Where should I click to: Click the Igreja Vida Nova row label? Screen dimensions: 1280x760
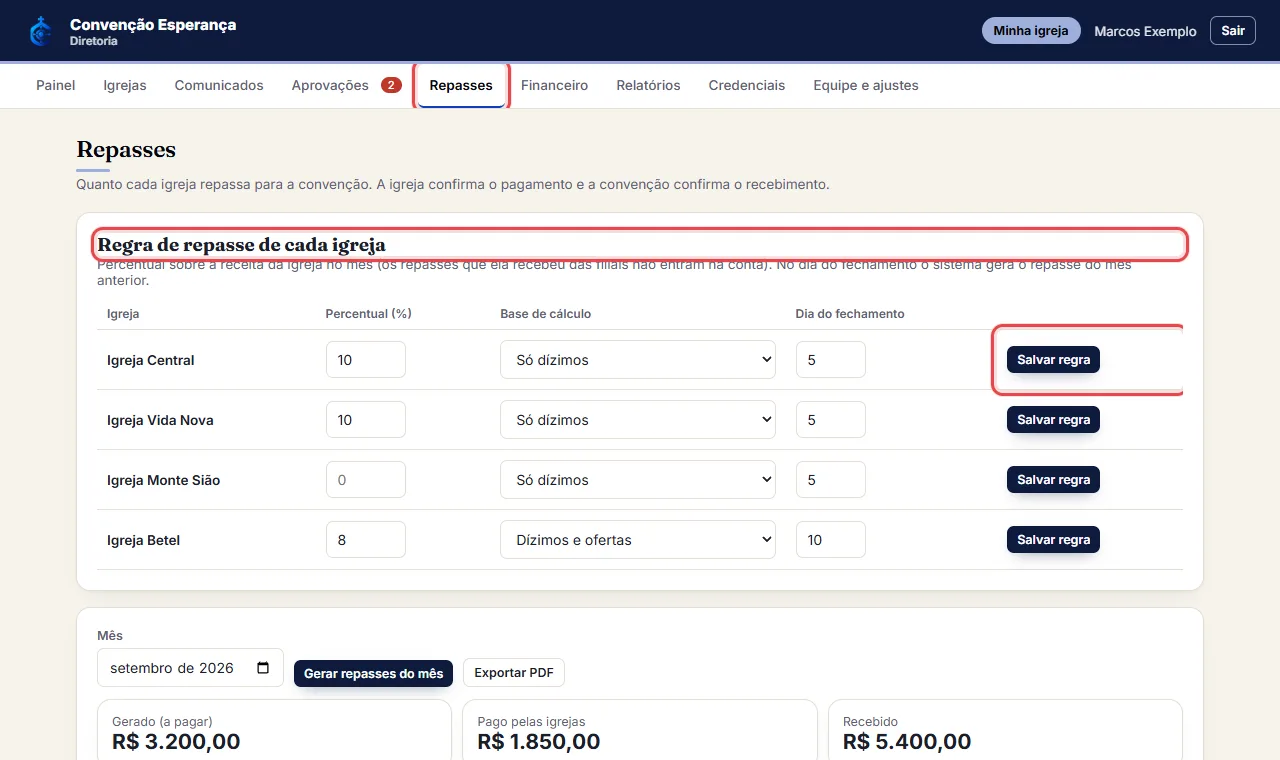(x=160, y=420)
